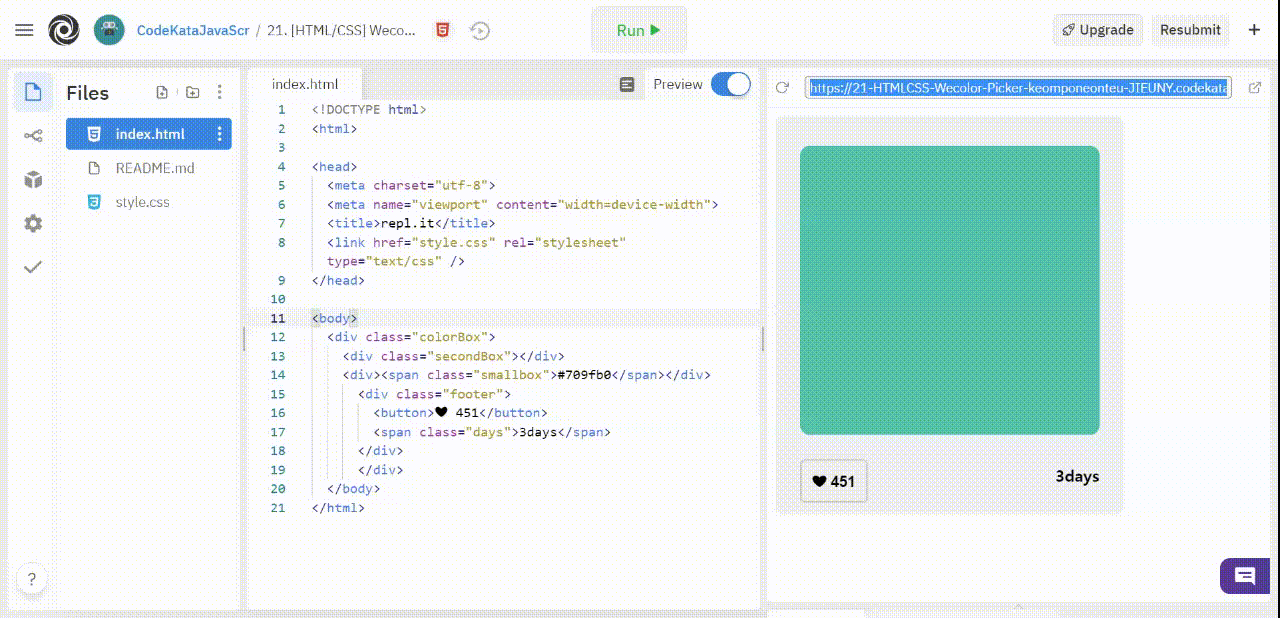This screenshot has height=618, width=1280.
Task: Click line number 10 in the gutter
Action: tap(278, 299)
